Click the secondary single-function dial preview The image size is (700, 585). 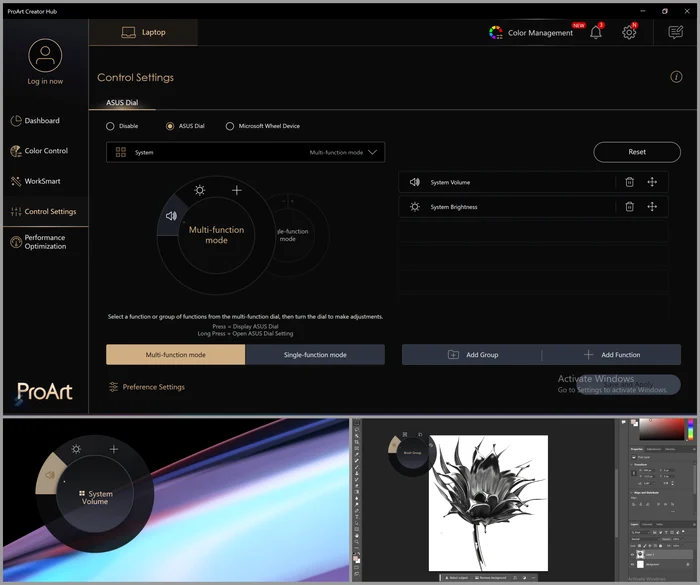click(x=292, y=235)
